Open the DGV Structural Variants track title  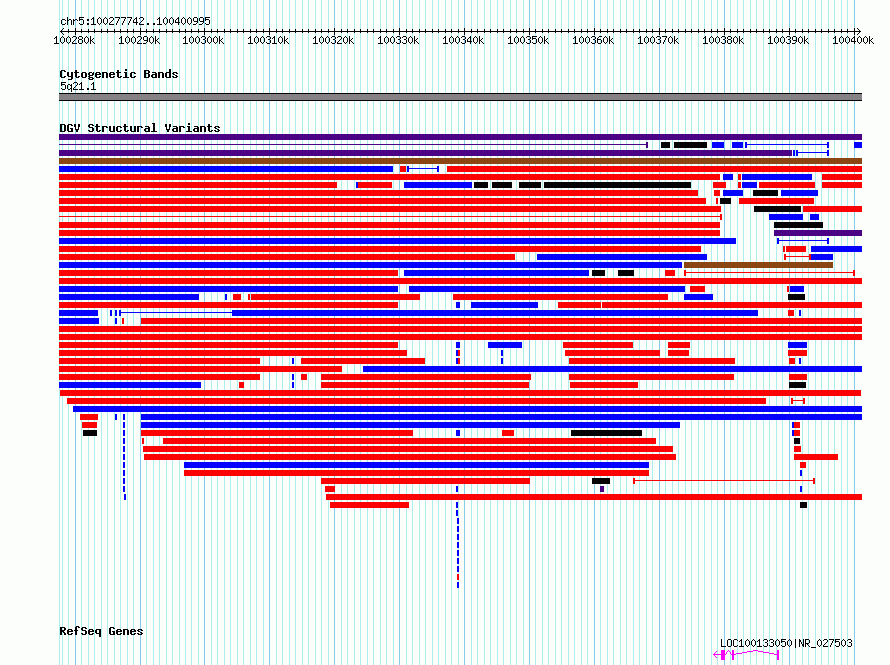pos(140,128)
